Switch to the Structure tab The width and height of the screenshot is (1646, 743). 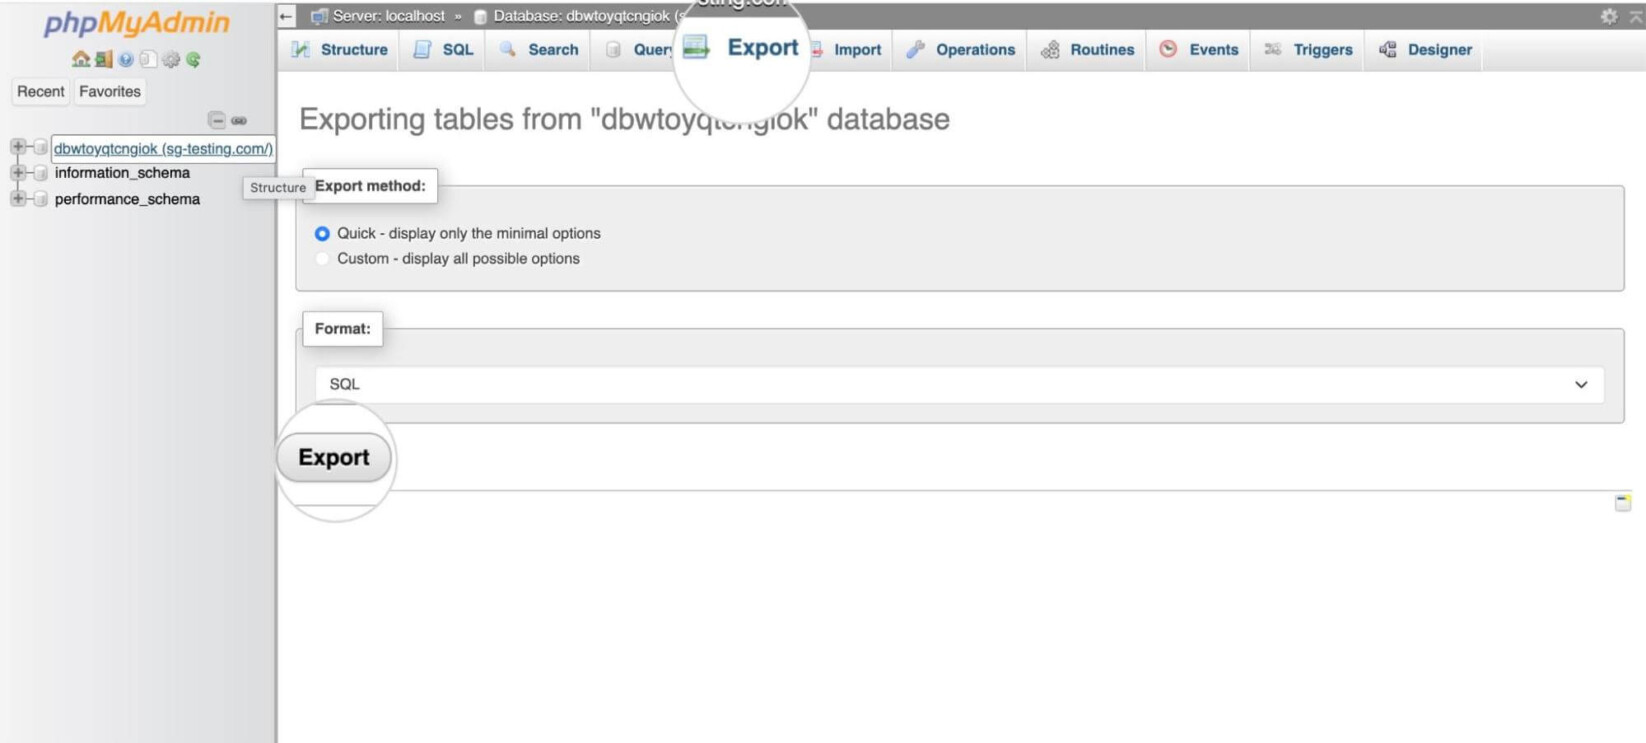pos(339,49)
